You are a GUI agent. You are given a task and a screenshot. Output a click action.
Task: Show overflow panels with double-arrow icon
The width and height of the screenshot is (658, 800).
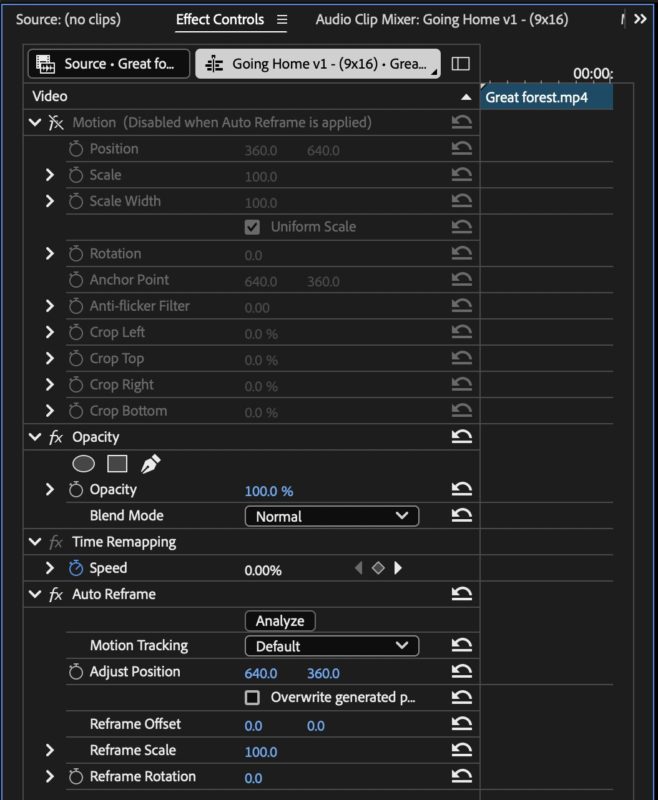pos(640,19)
